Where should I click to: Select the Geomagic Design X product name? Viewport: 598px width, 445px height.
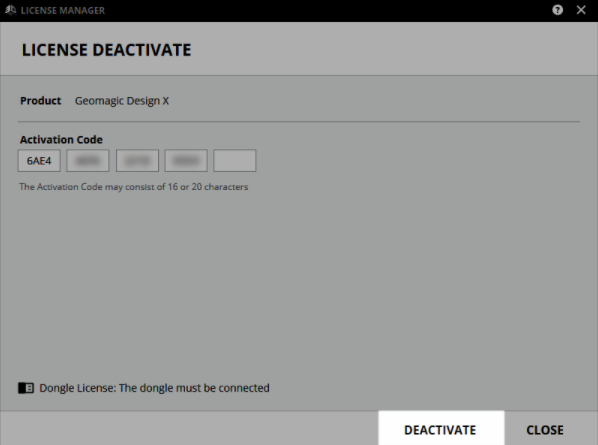[x=122, y=101]
